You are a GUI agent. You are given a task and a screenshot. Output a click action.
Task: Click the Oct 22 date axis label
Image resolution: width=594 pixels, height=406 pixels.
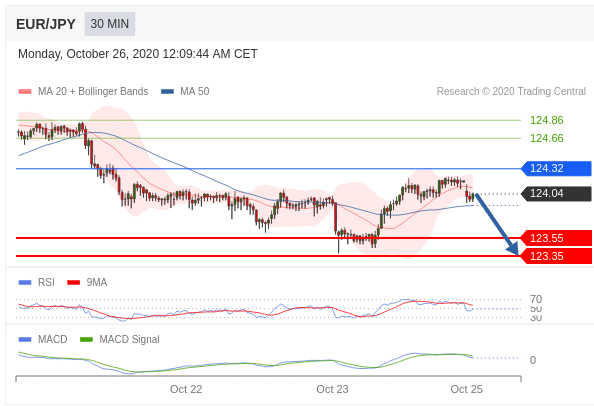(186, 389)
